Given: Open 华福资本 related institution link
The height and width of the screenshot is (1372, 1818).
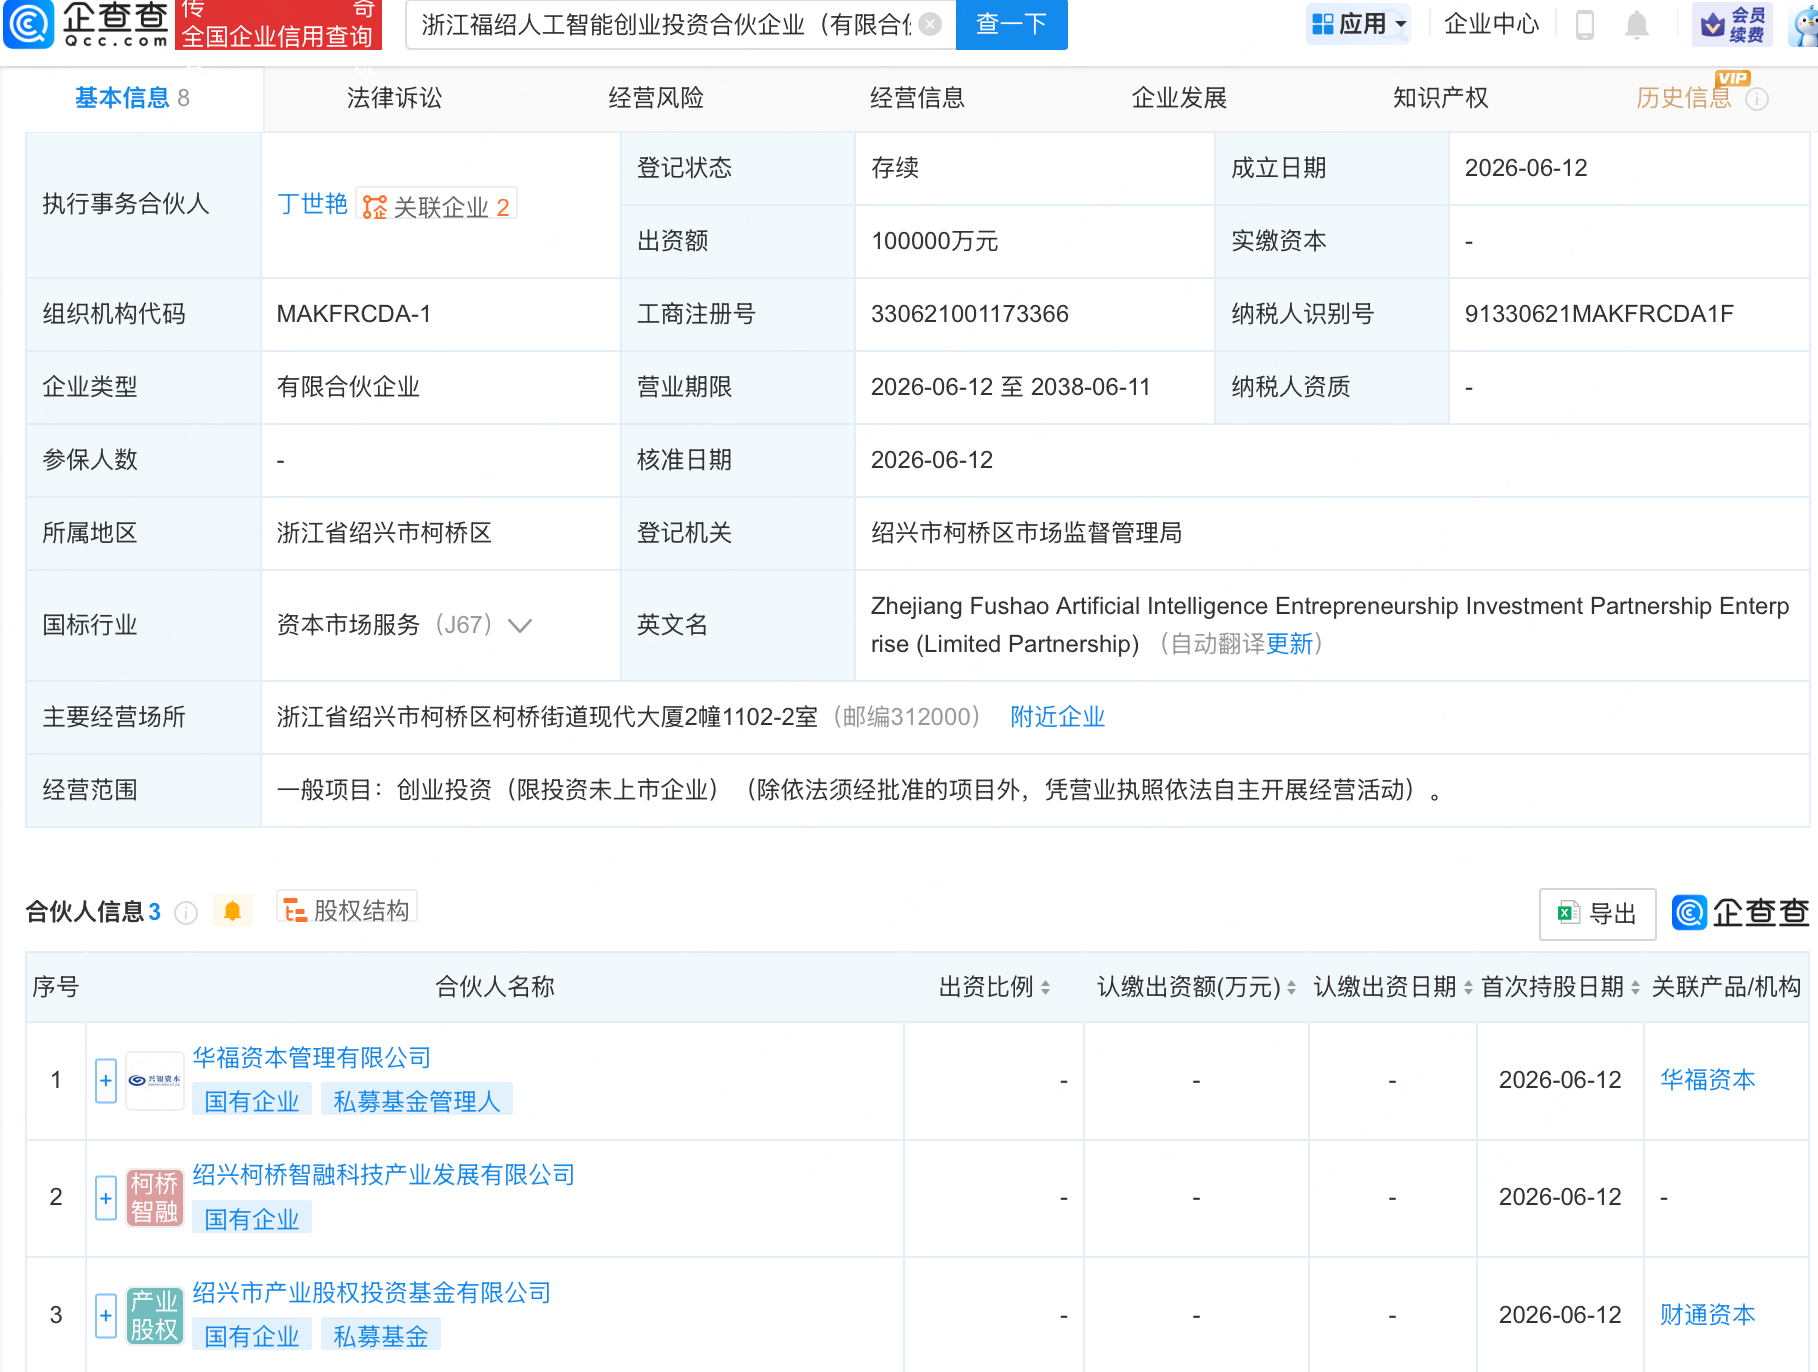Looking at the screenshot, I should 1708,1080.
